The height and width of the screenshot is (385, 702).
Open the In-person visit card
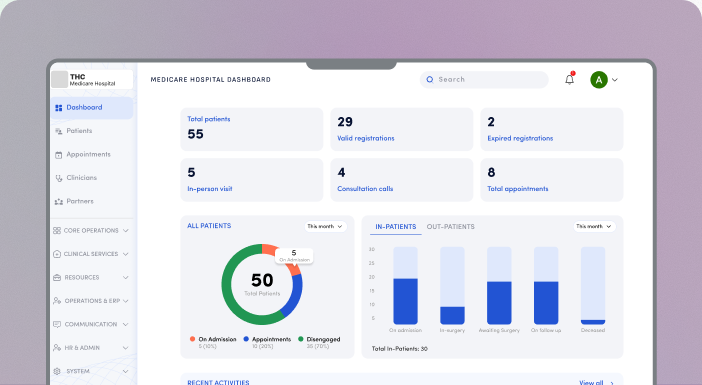point(252,180)
